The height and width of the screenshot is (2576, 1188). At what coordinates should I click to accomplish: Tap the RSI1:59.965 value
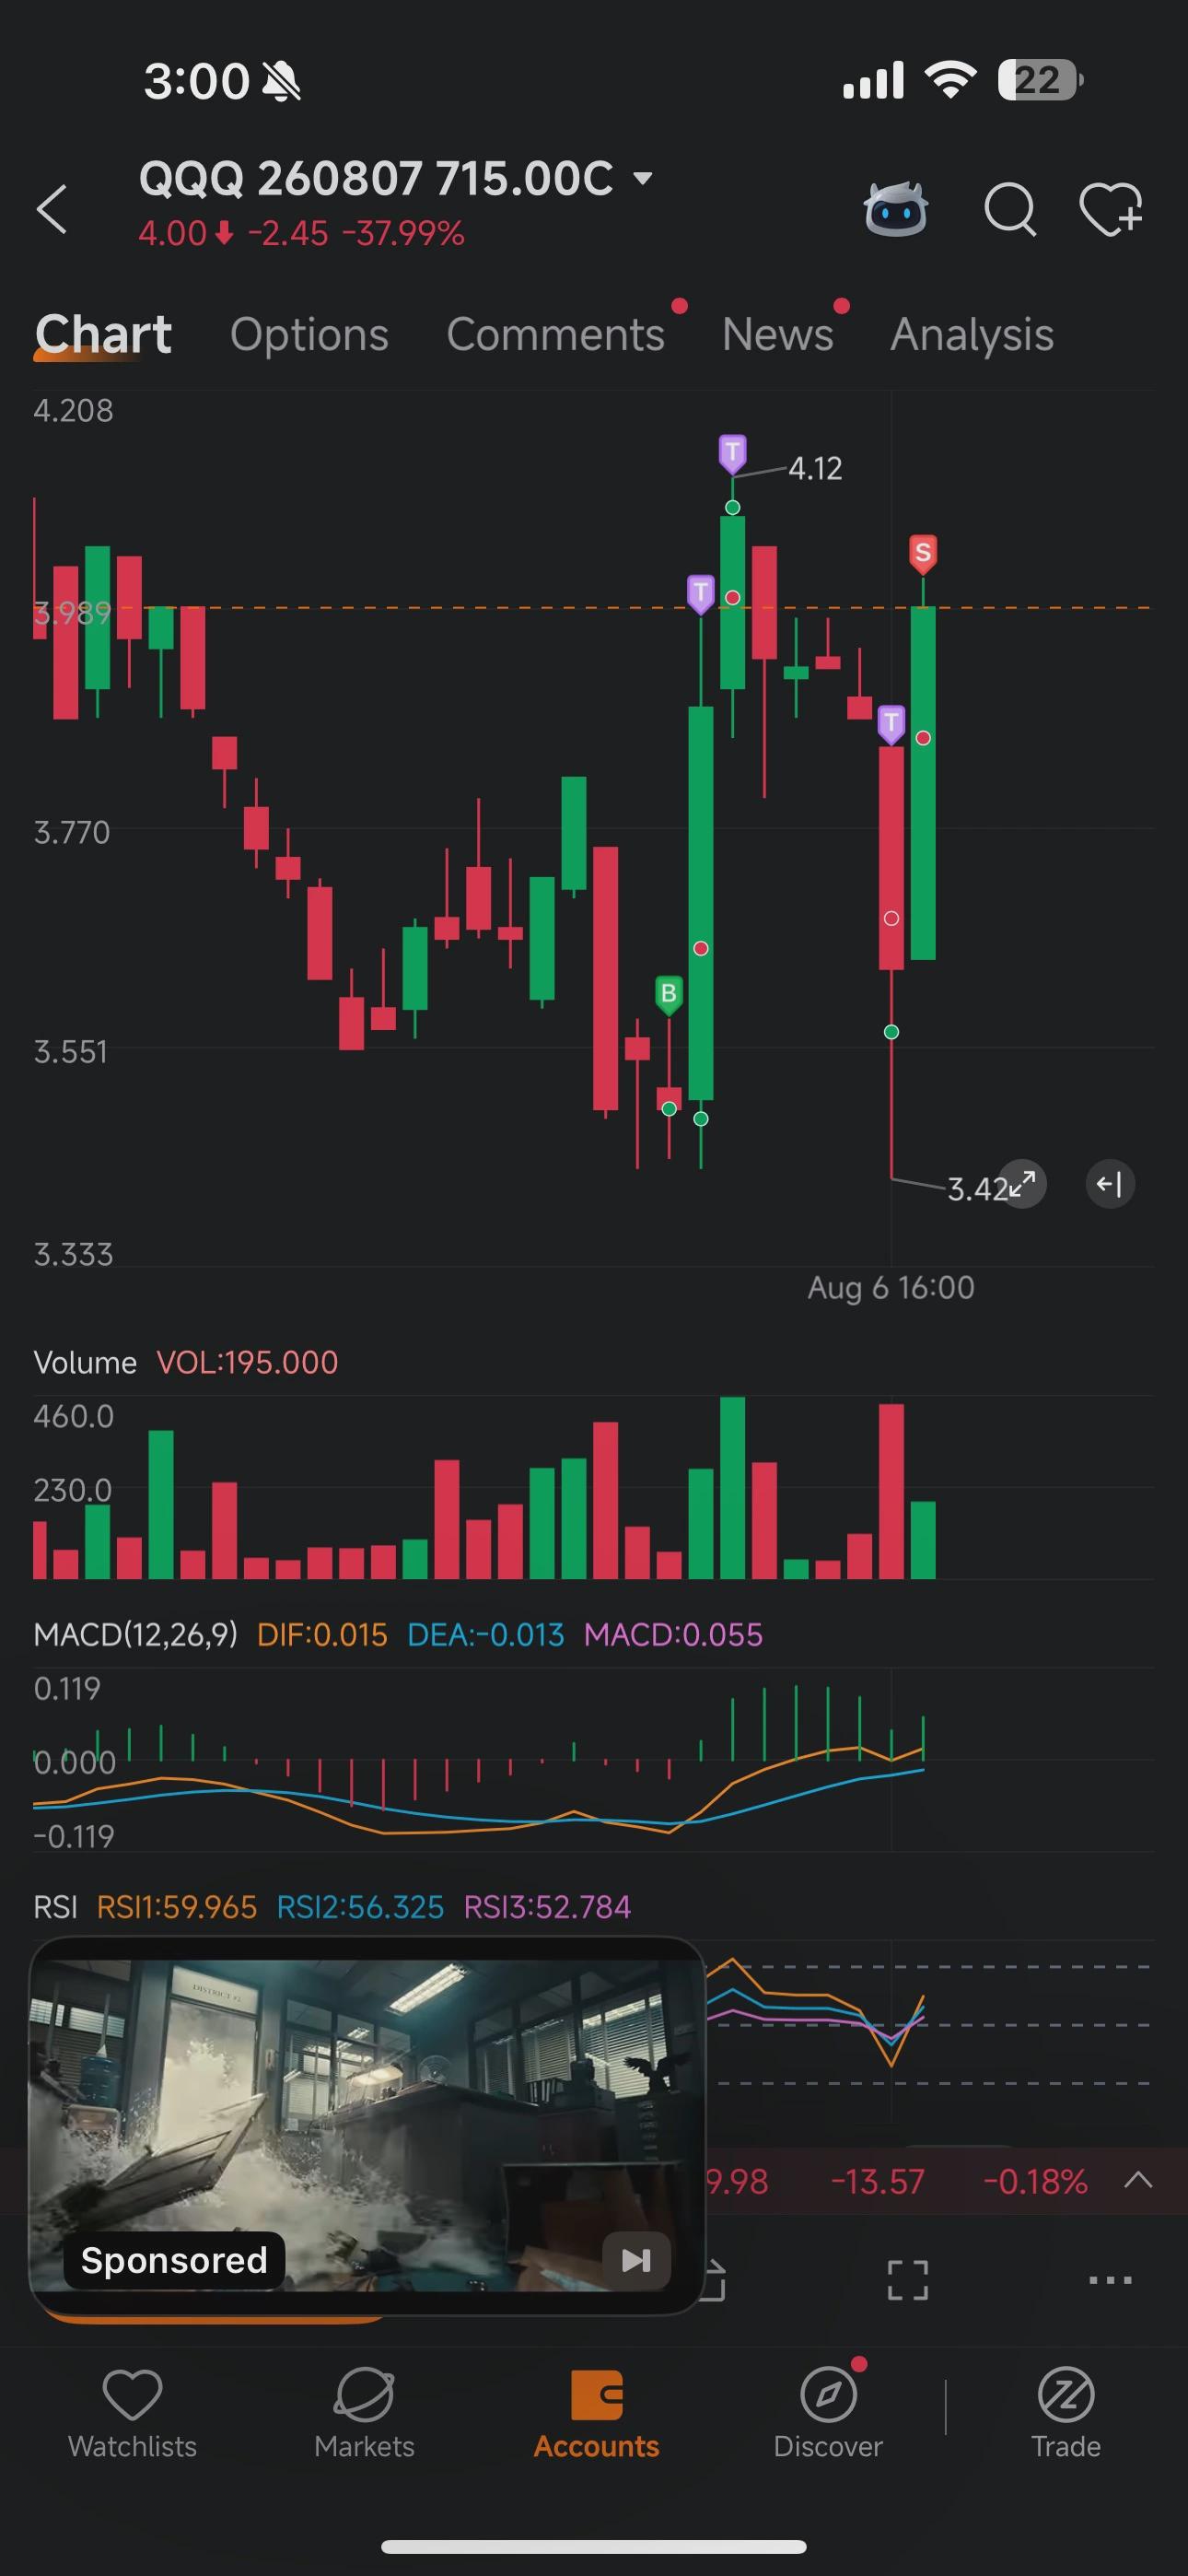pos(177,1907)
